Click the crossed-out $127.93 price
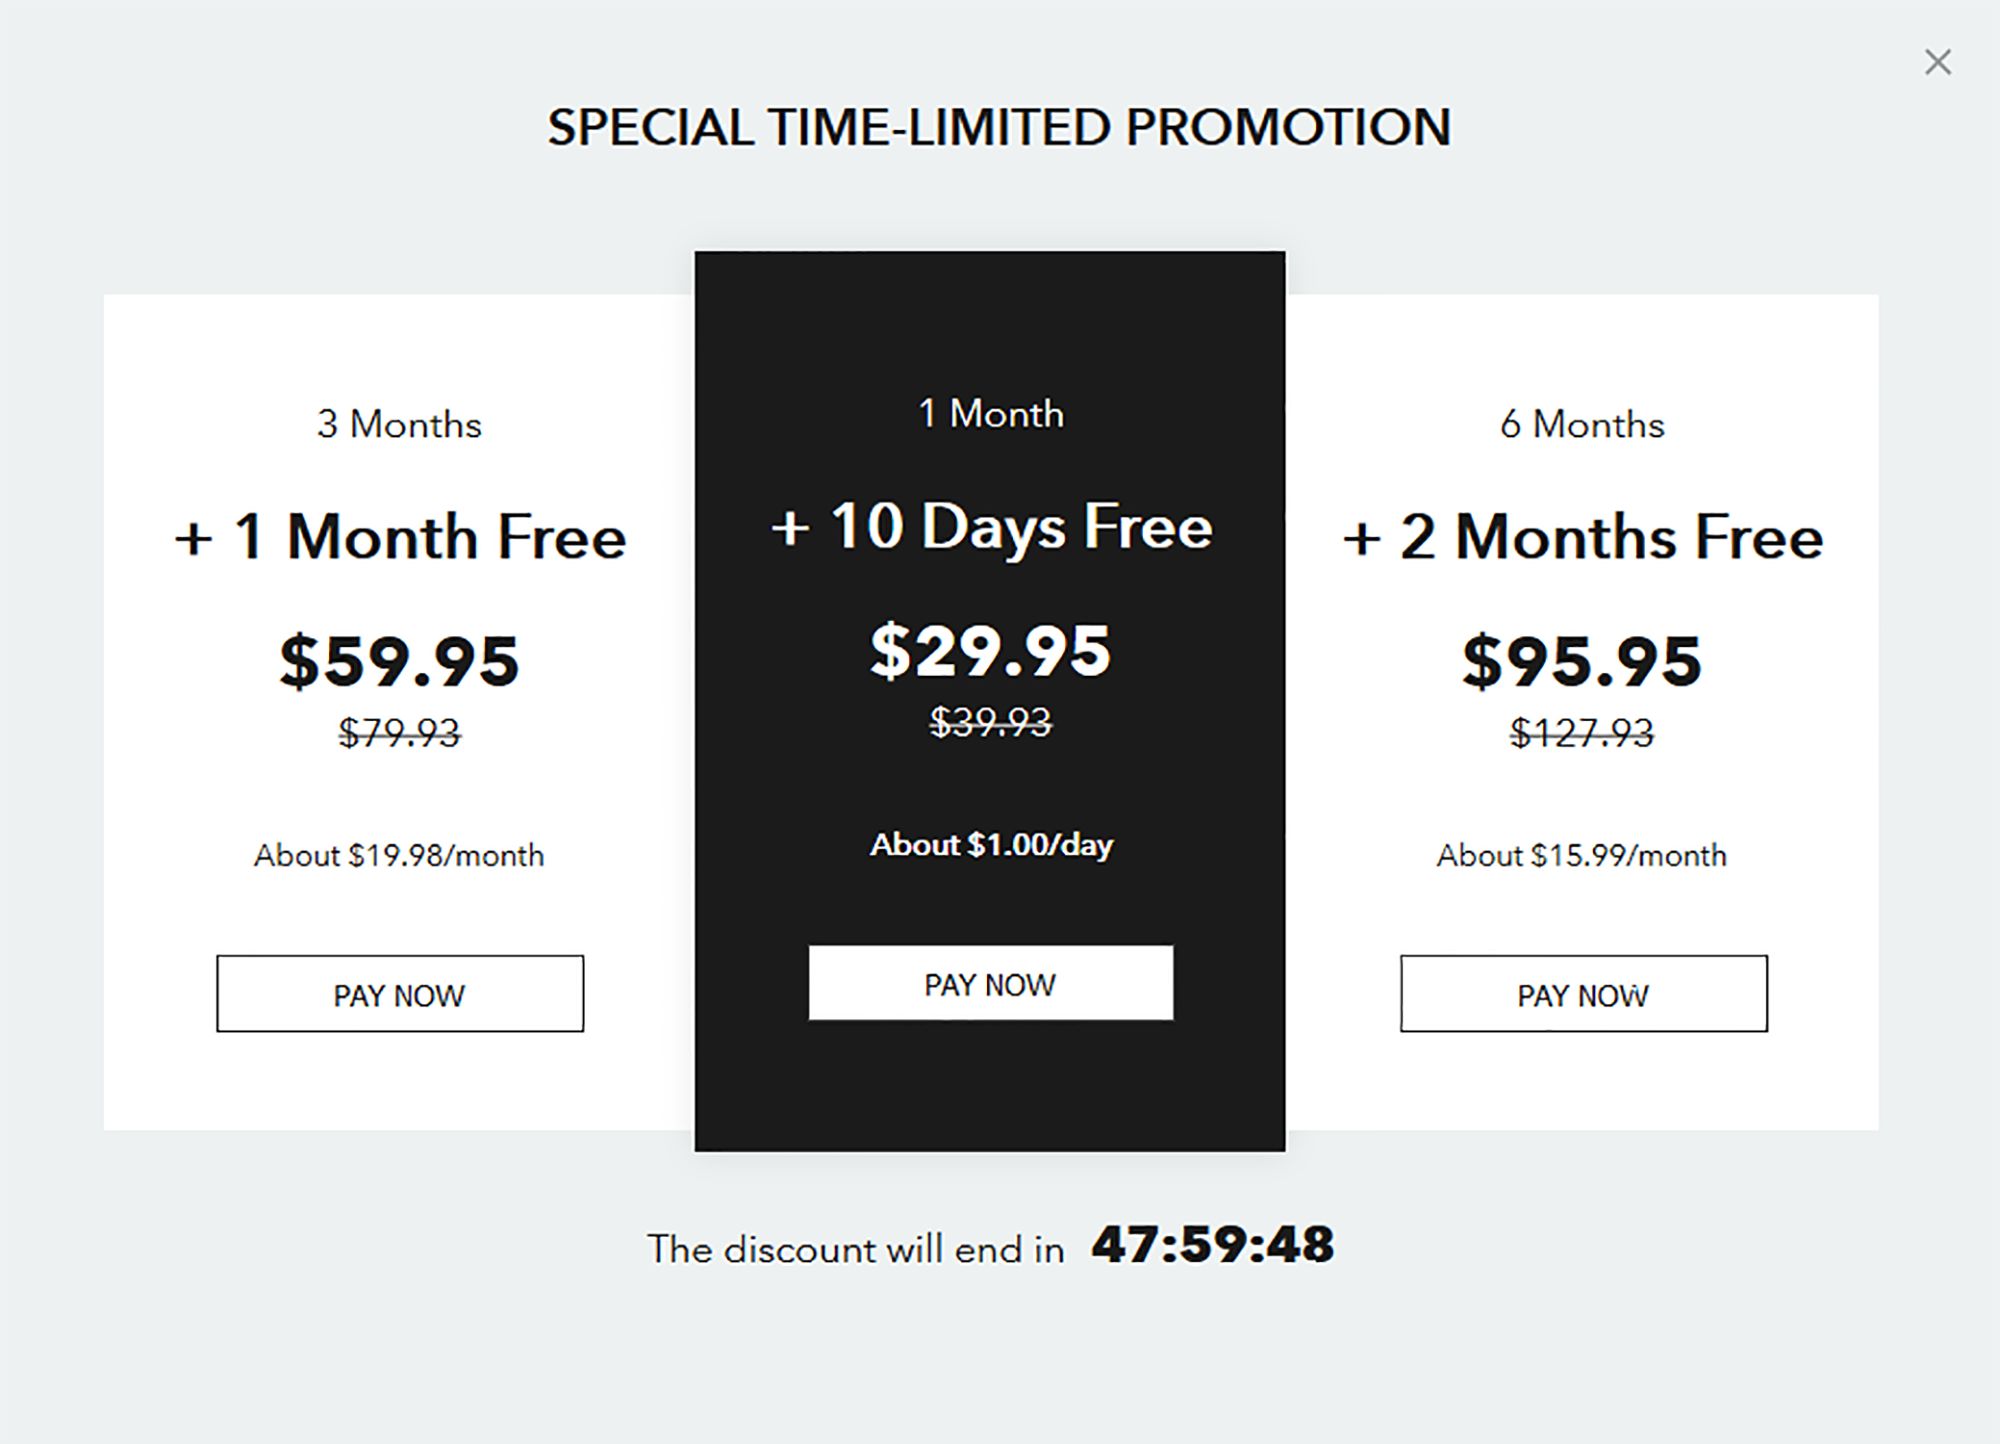 tap(1582, 733)
